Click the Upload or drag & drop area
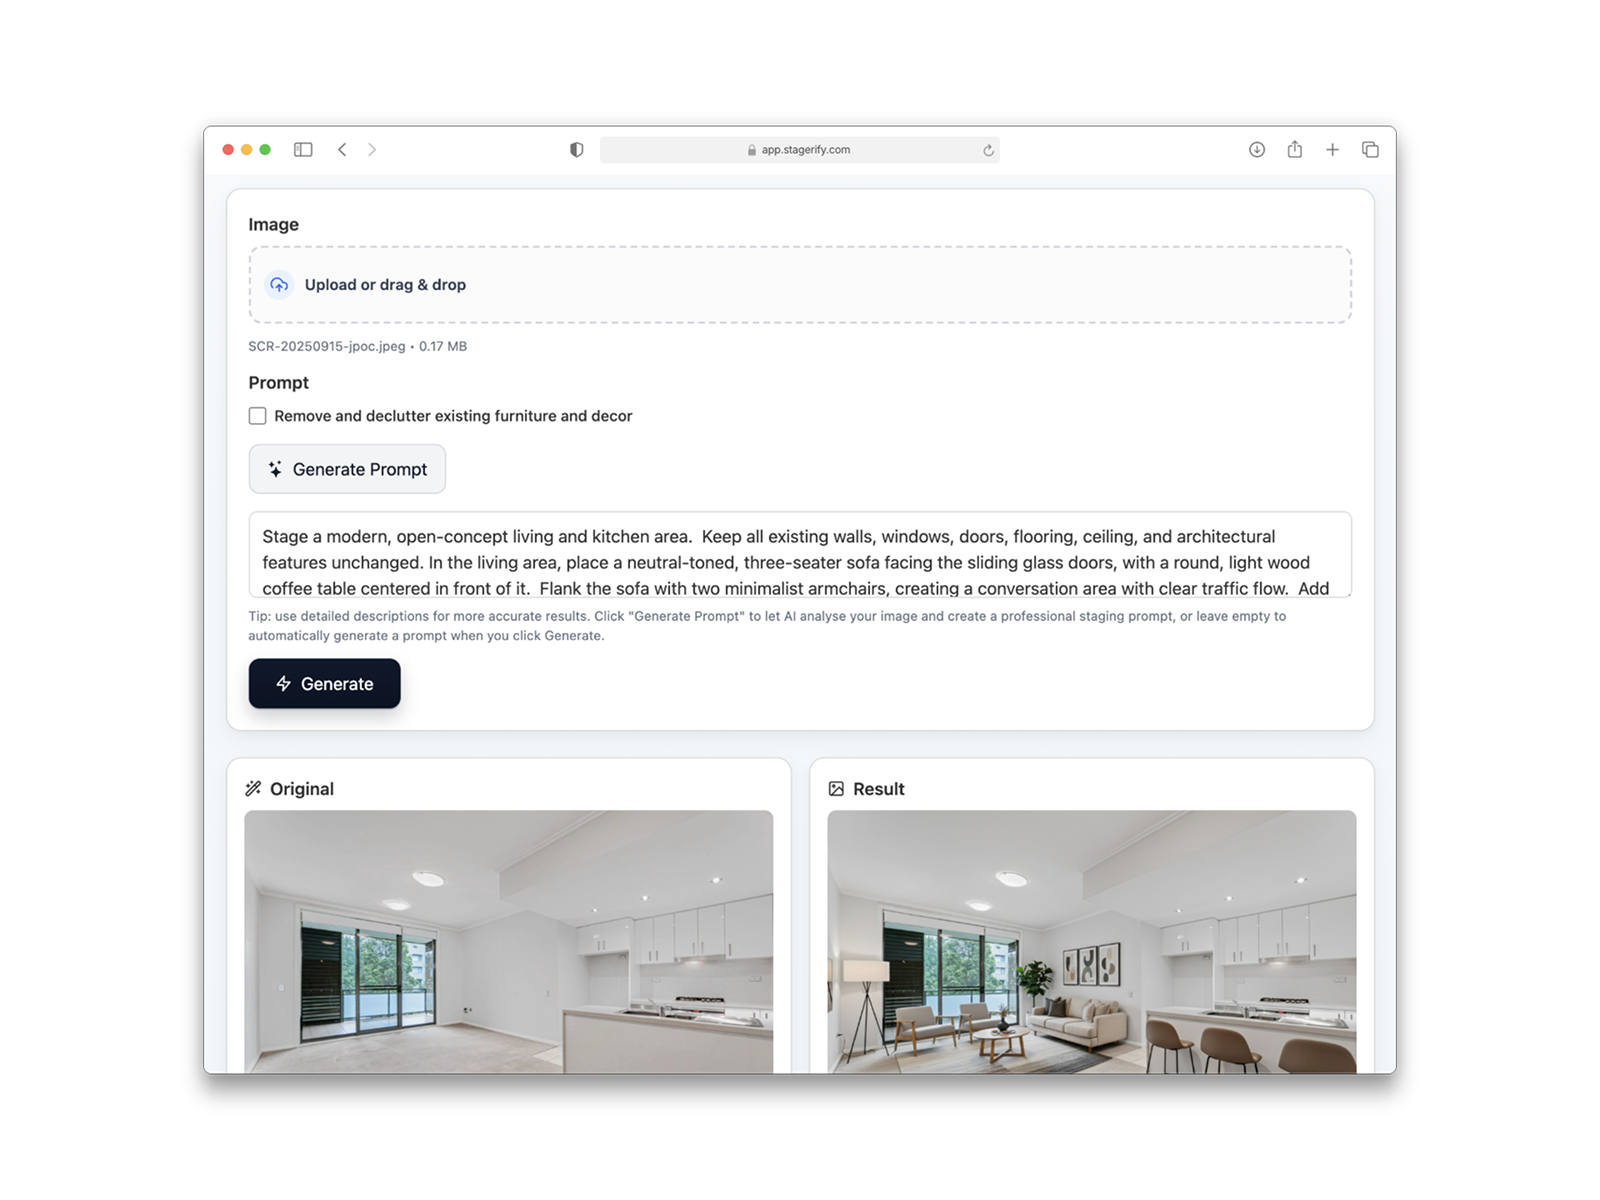Viewport: 1600px width, 1200px height. 800,285
